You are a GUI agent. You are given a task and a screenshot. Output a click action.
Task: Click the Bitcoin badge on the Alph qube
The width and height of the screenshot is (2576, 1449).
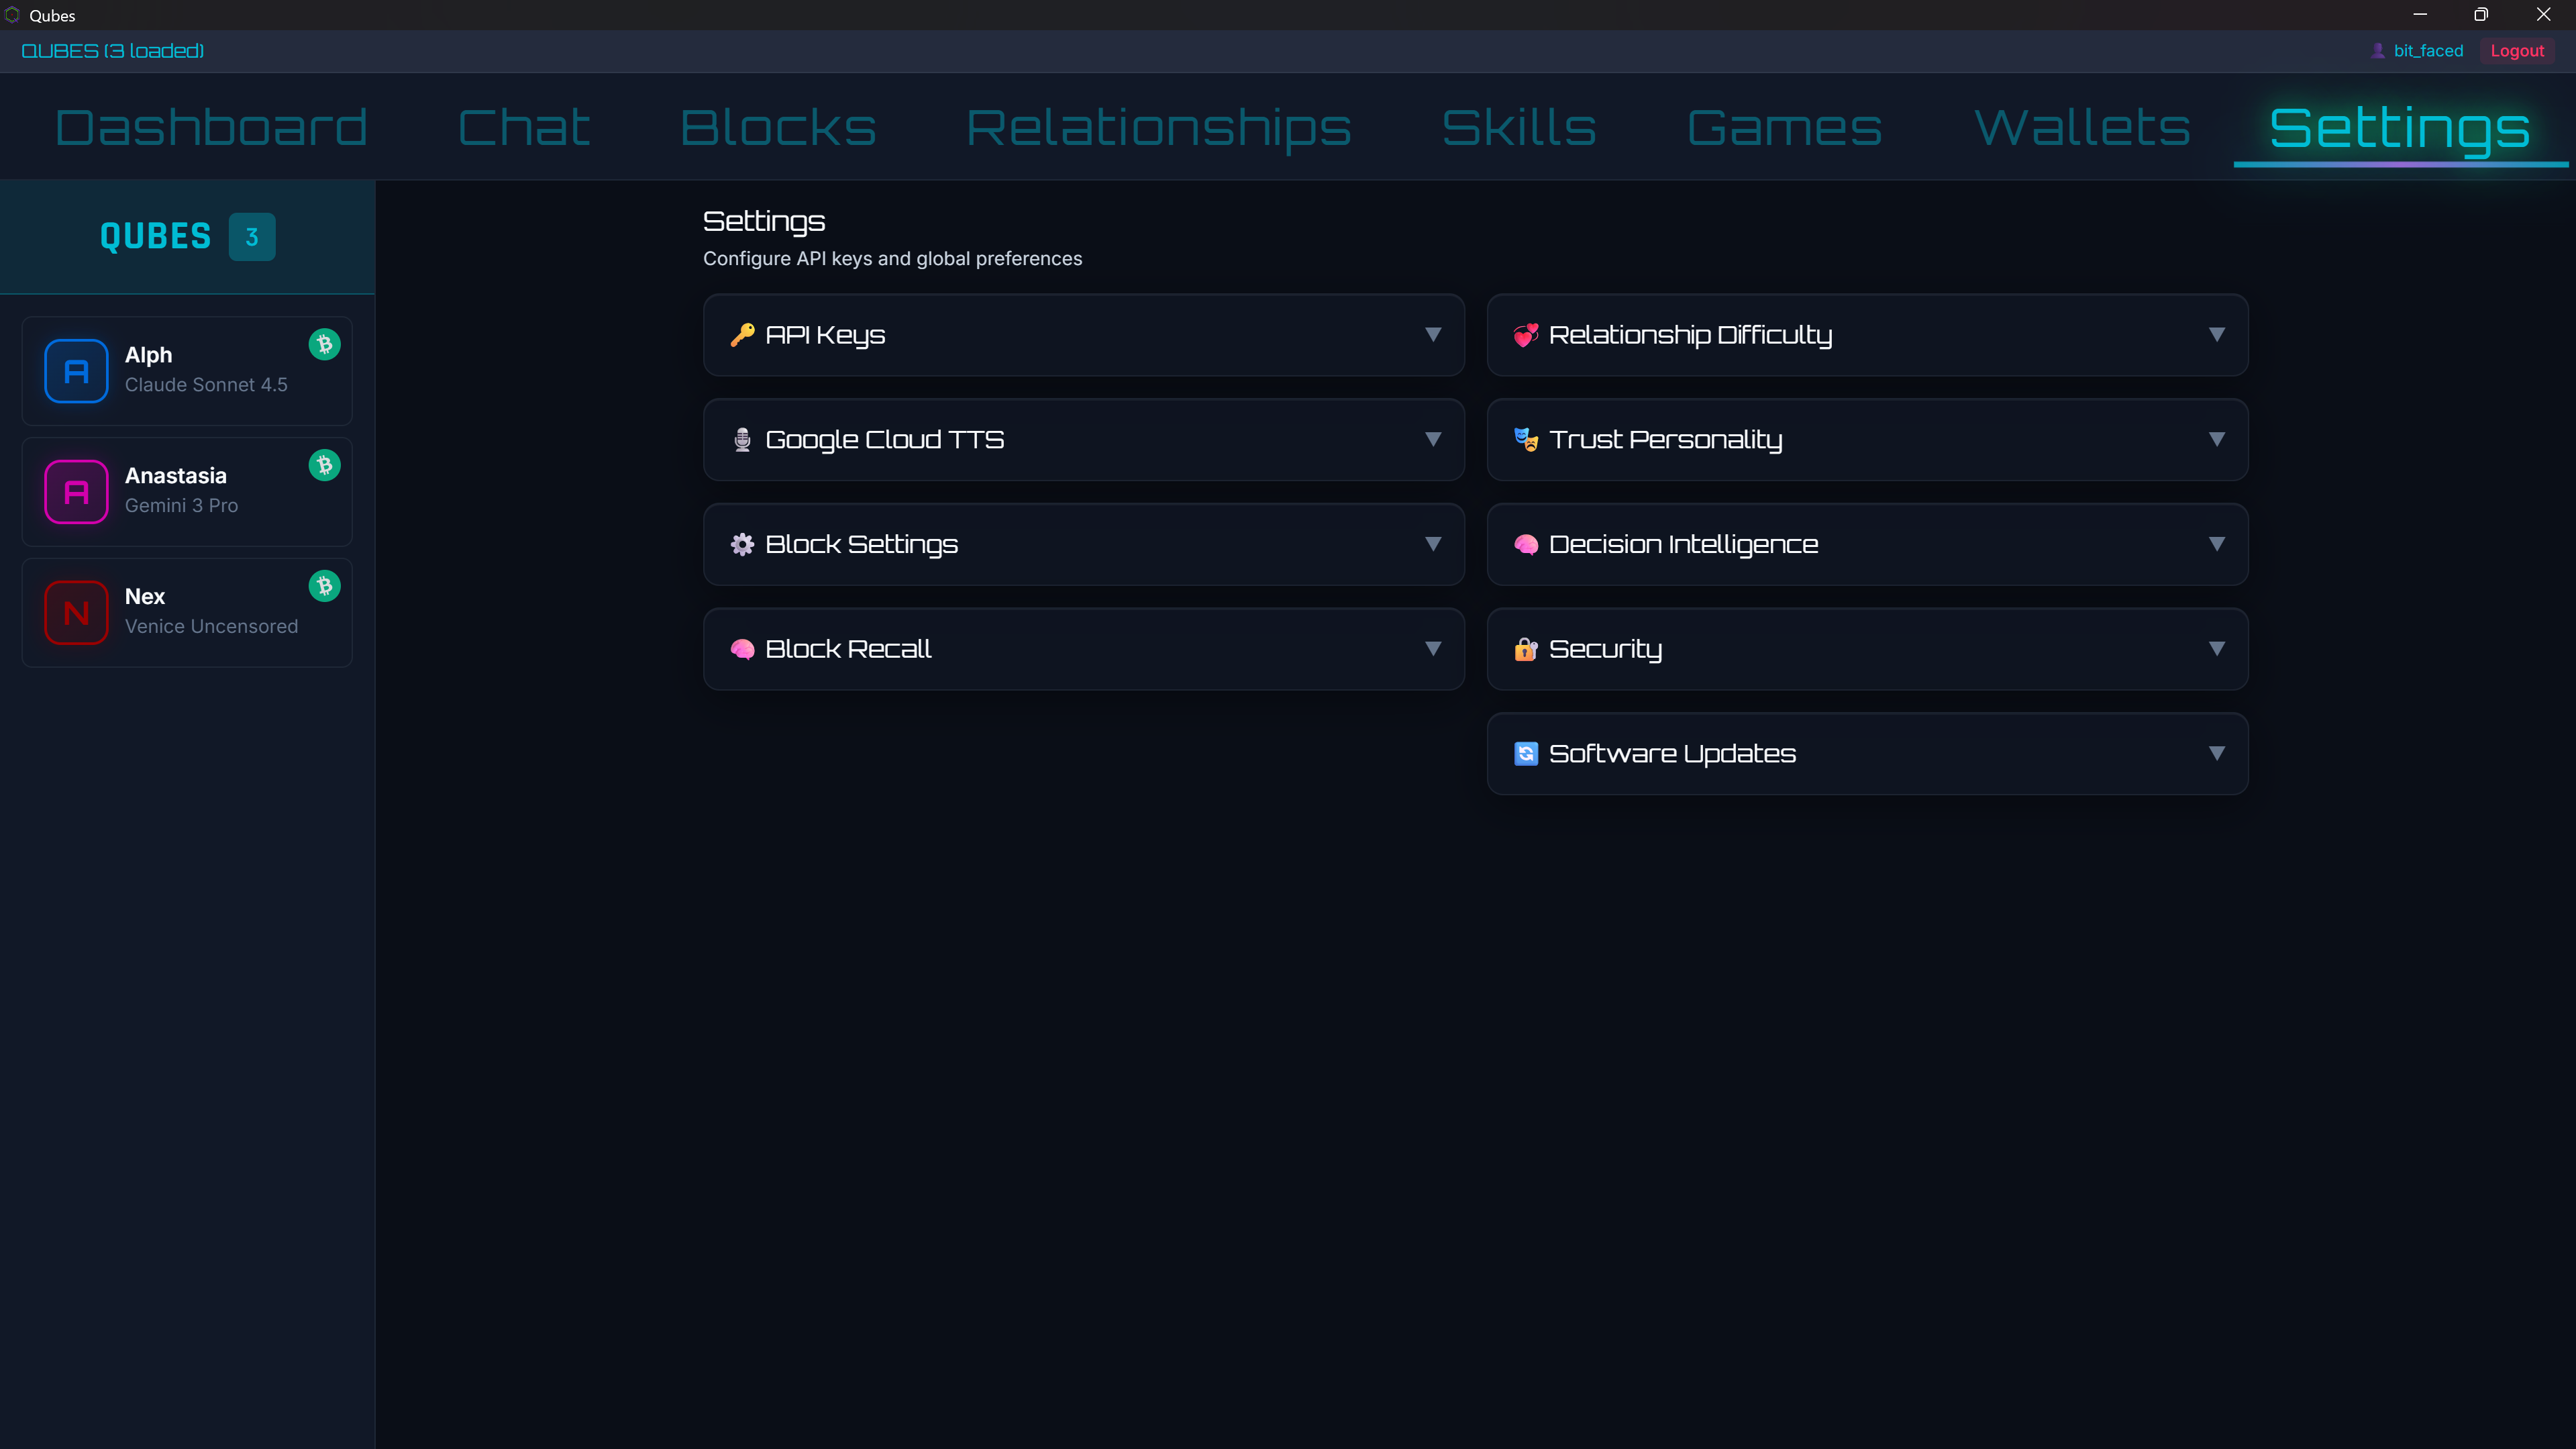click(x=324, y=344)
